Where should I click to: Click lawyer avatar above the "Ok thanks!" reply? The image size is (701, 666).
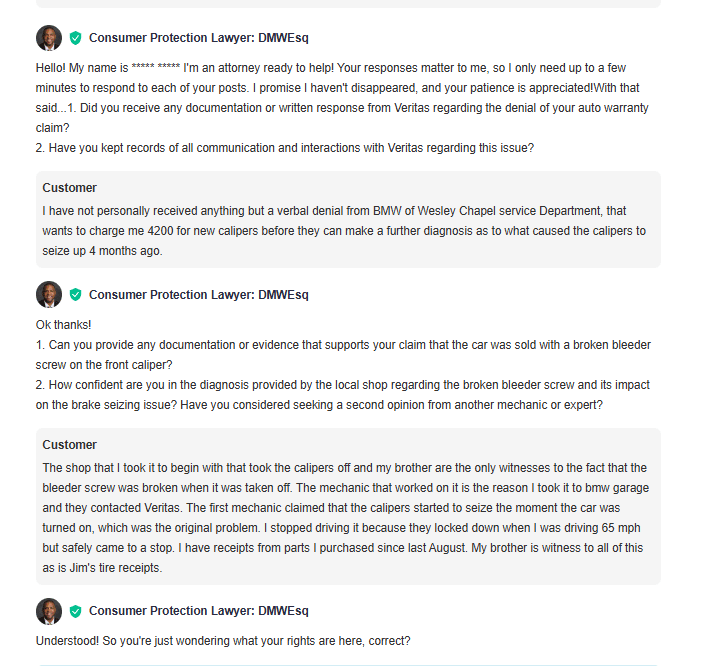coord(49,295)
